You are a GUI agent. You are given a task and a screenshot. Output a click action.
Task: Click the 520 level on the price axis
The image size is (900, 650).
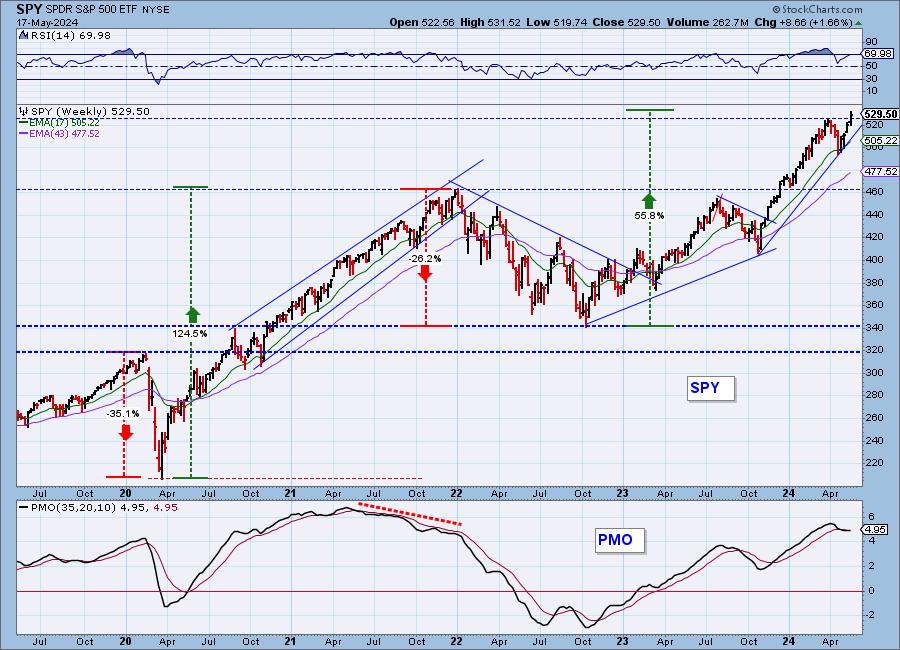872,125
